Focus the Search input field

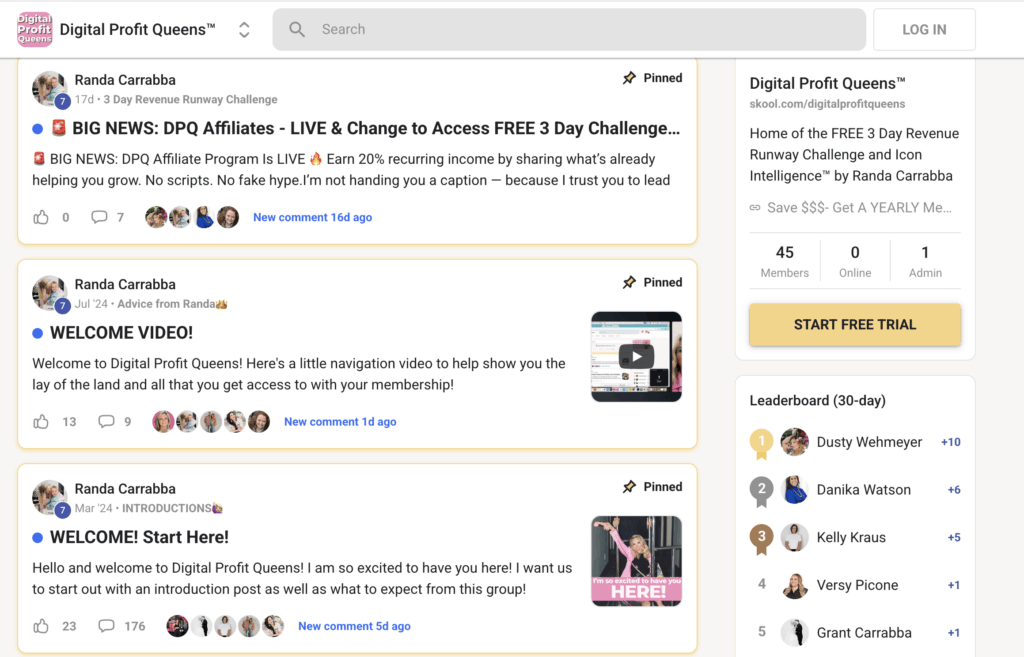point(569,29)
